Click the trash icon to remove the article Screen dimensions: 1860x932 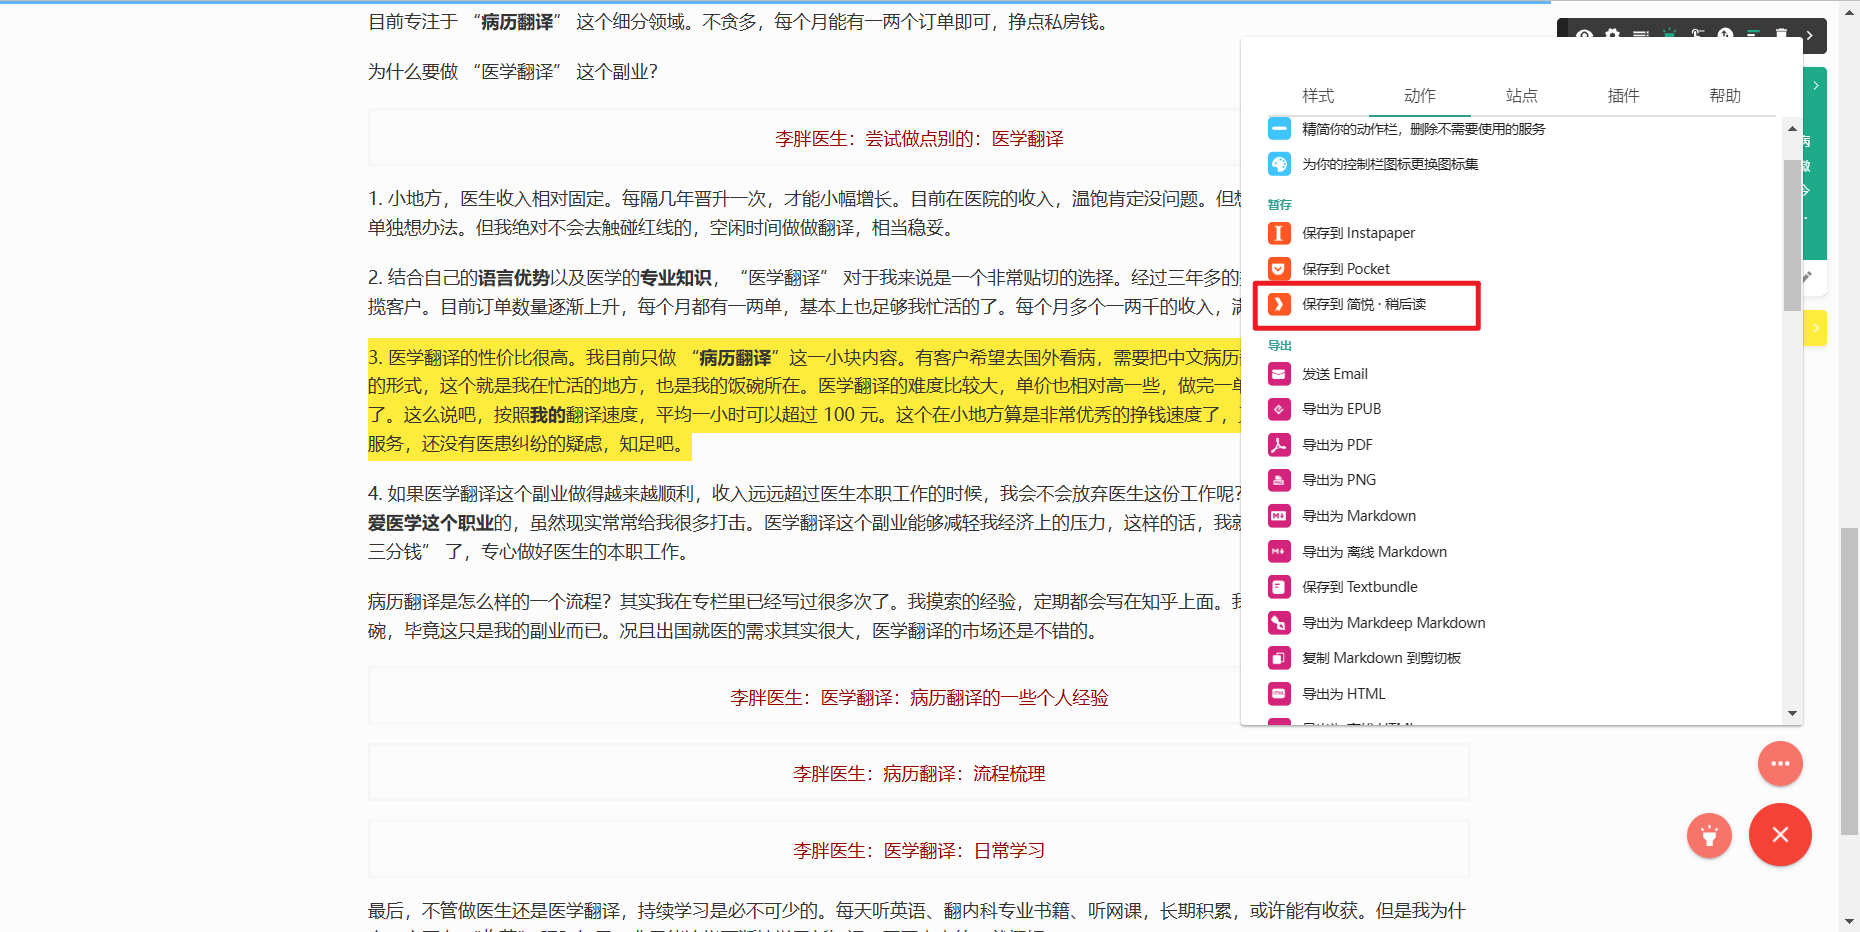click(x=1781, y=35)
